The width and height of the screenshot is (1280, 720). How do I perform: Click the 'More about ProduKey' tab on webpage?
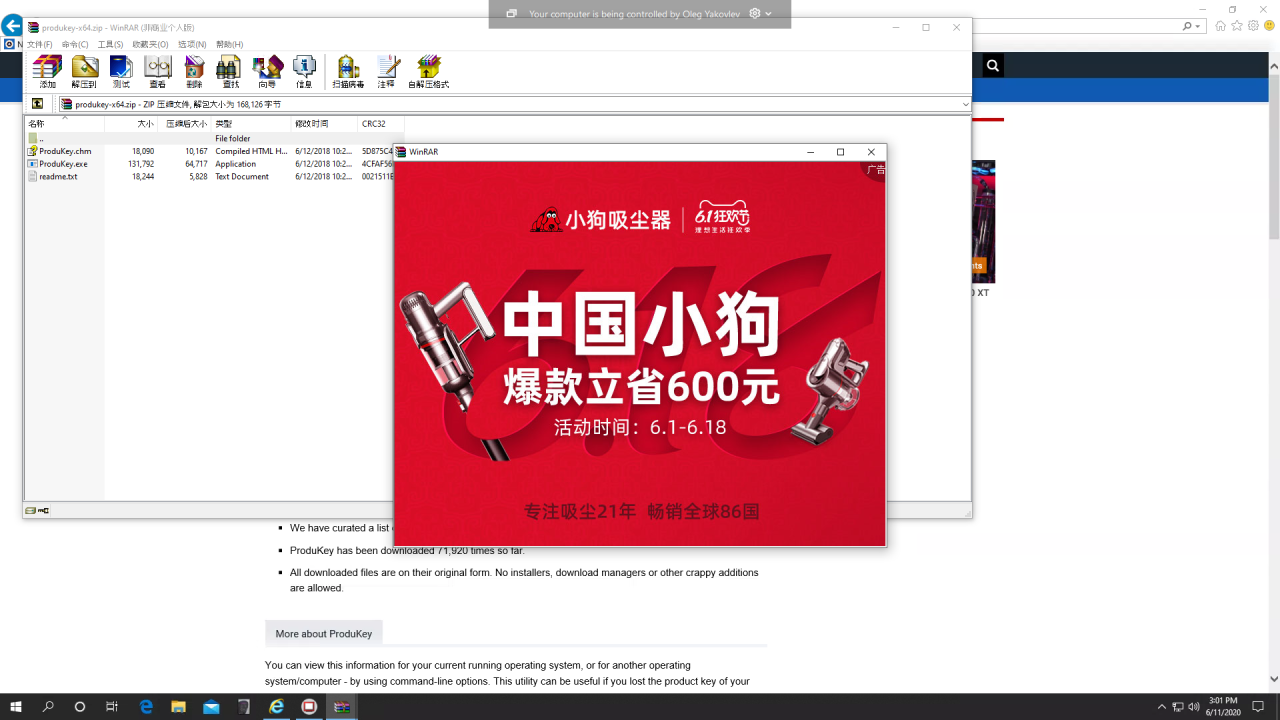point(323,634)
